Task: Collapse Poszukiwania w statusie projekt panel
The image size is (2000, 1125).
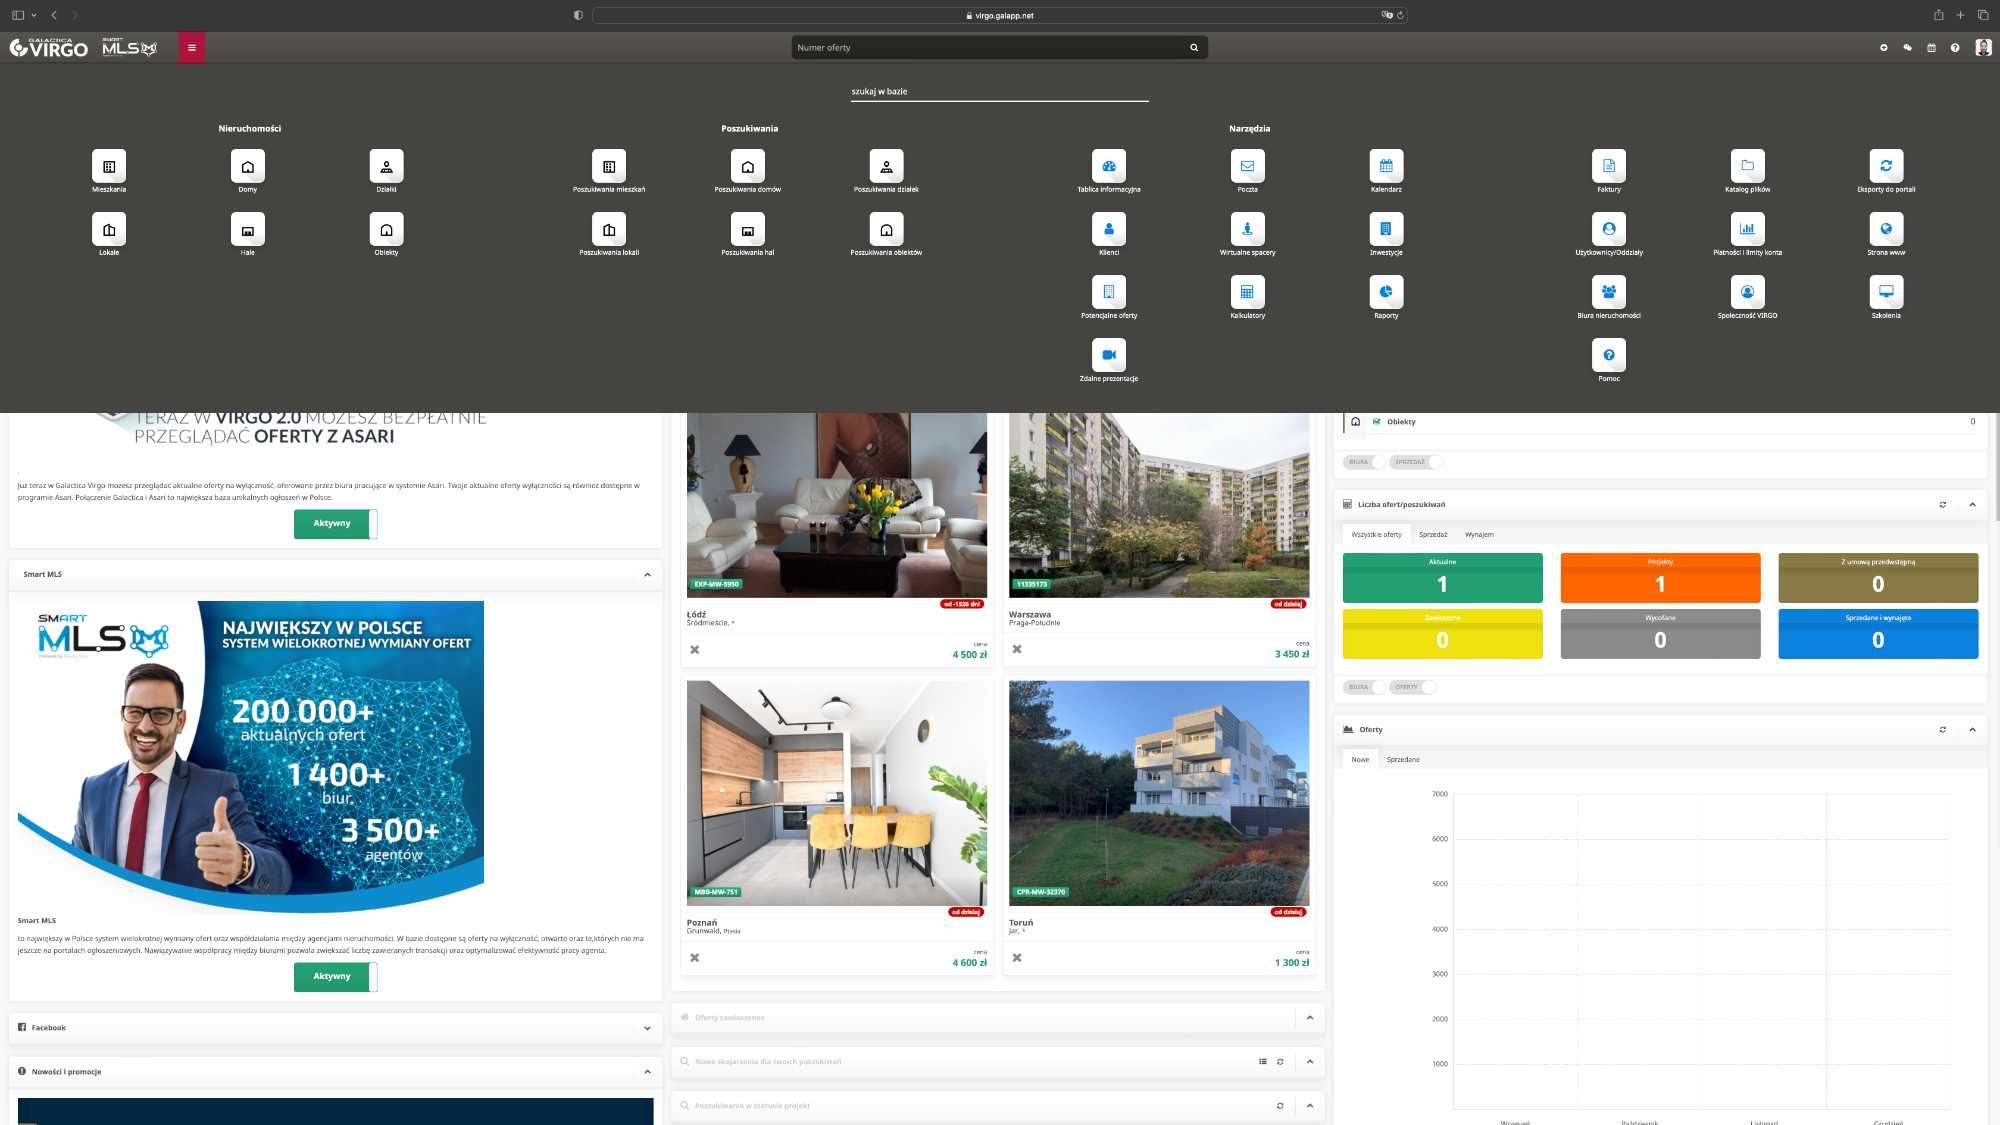Action: coord(1309,1106)
